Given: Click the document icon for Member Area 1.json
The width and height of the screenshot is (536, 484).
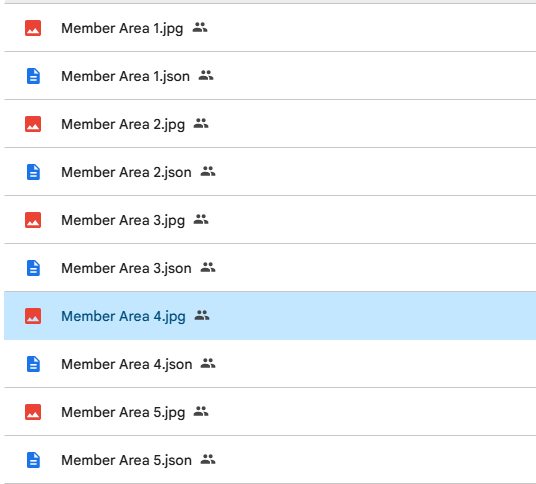Looking at the screenshot, I should click(x=33, y=76).
